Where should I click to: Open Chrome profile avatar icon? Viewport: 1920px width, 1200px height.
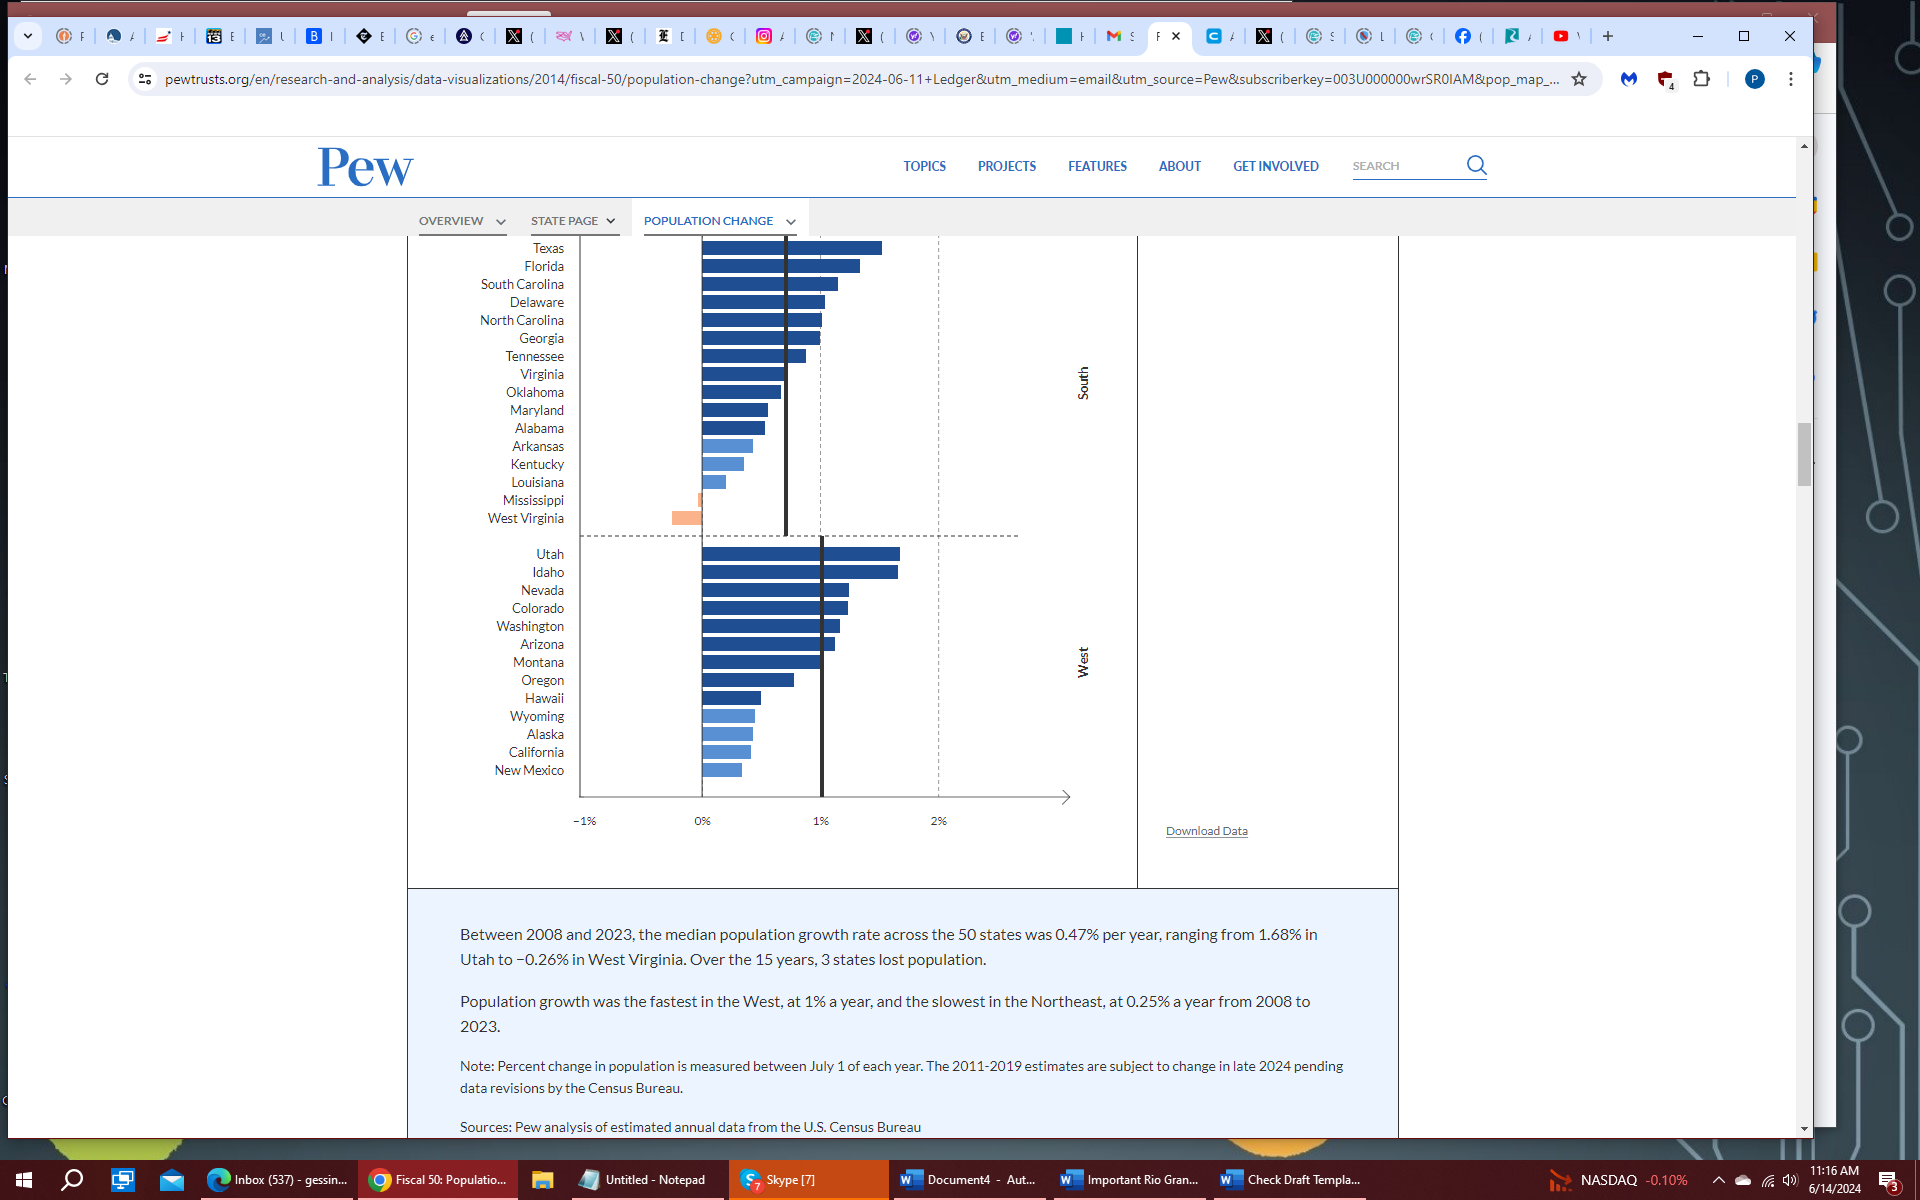tap(1754, 79)
